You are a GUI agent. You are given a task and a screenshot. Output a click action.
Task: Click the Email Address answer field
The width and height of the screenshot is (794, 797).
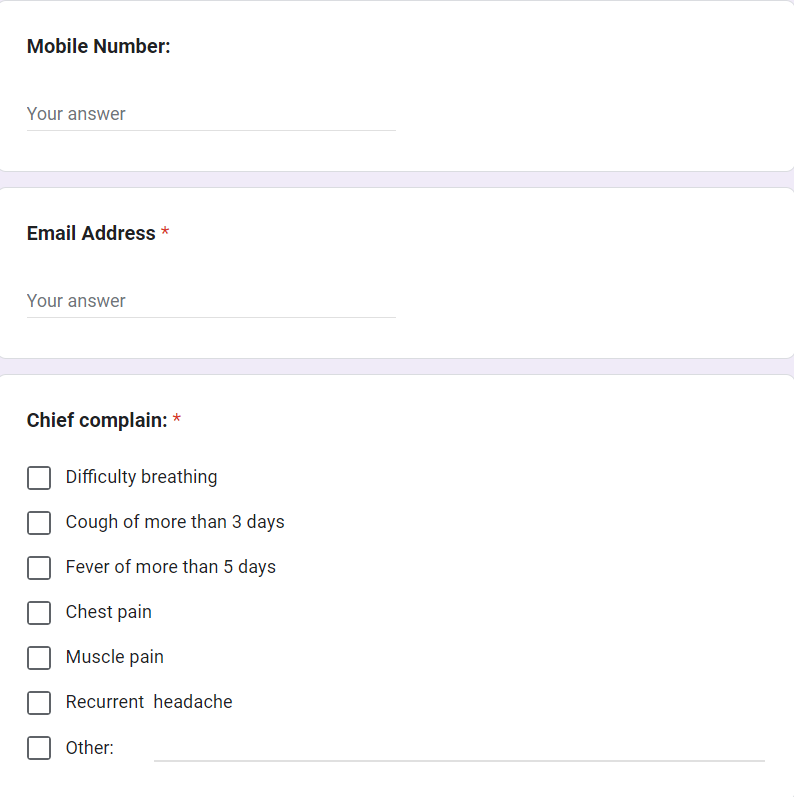[x=211, y=301]
